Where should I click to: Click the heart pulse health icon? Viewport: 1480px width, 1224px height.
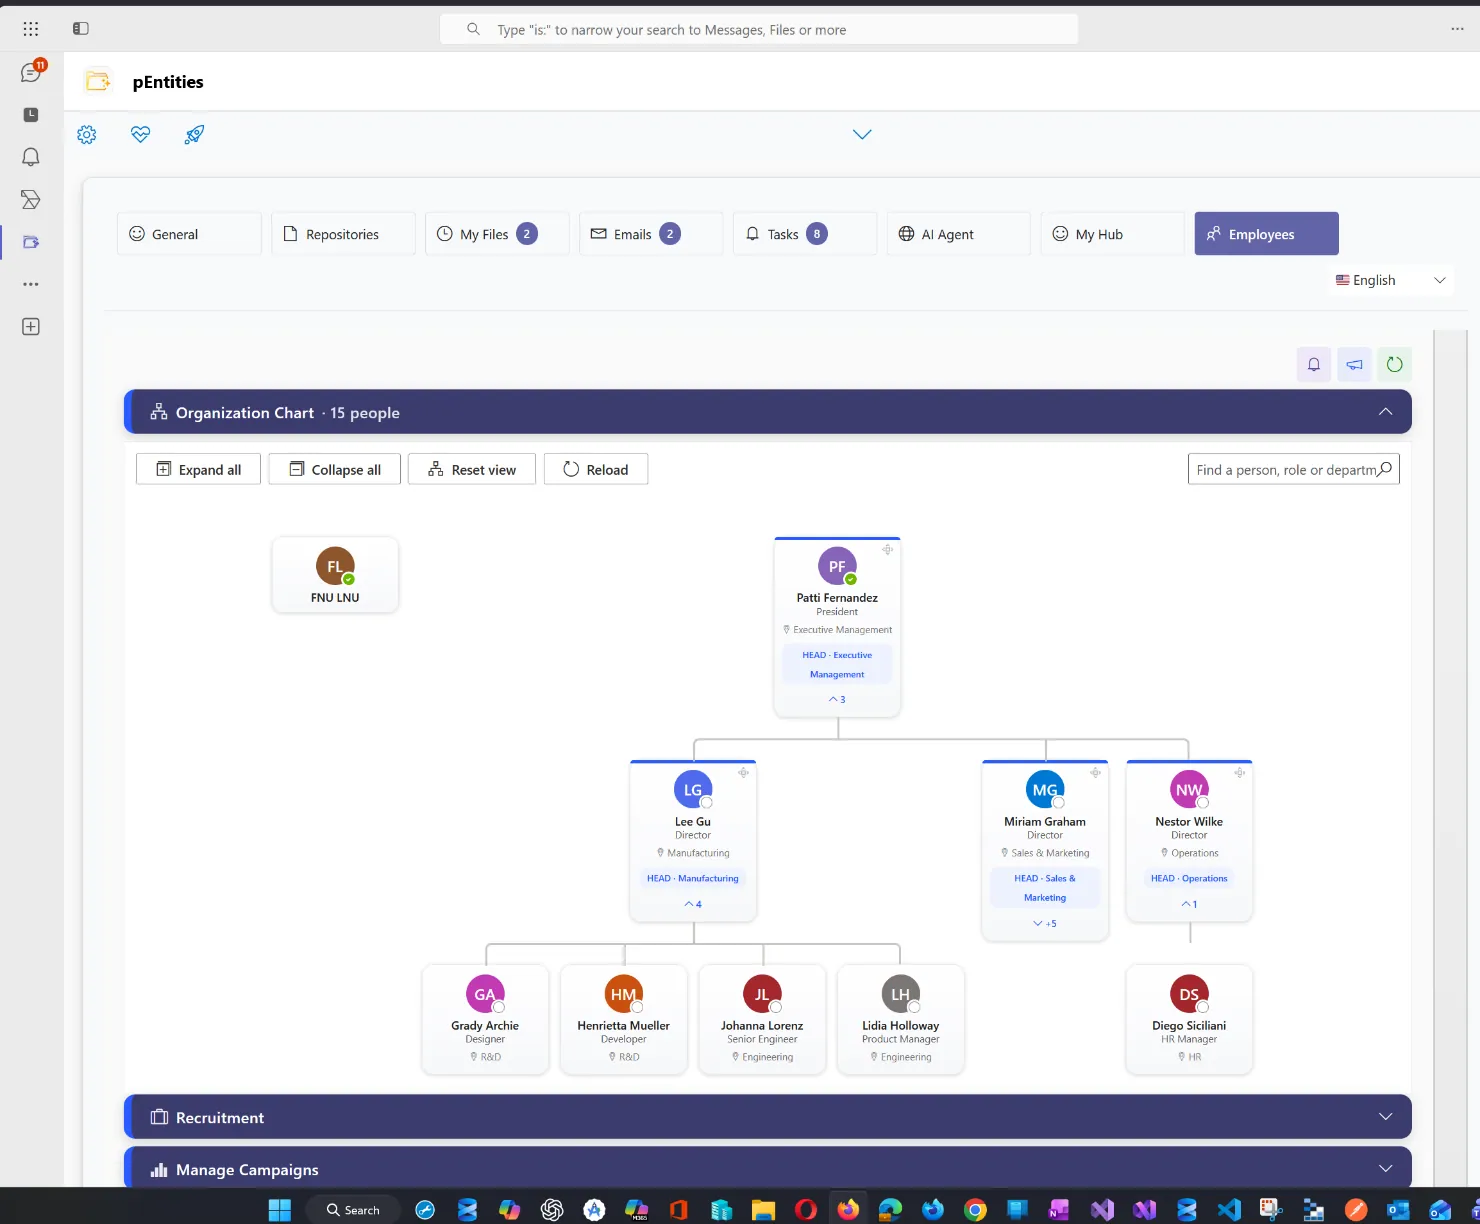(x=141, y=134)
